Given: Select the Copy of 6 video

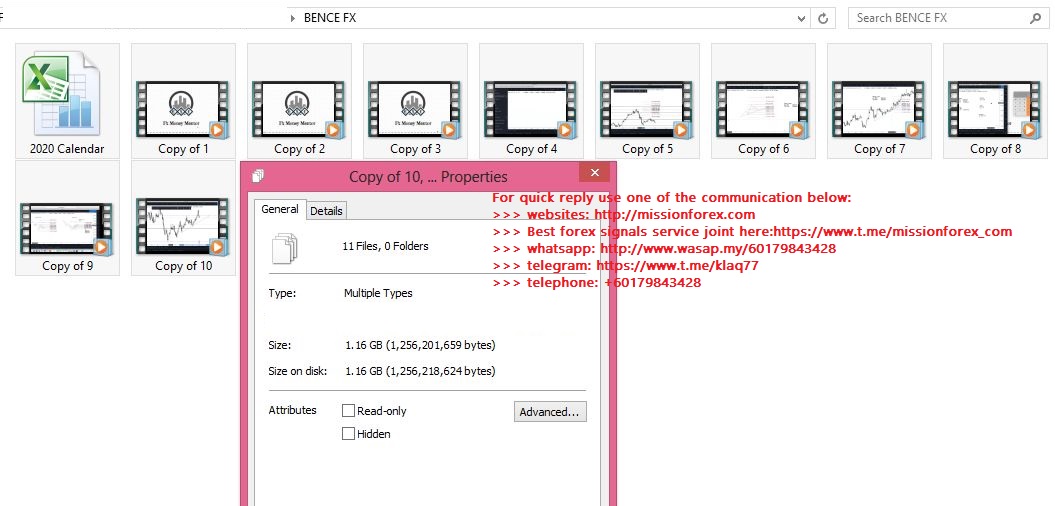Looking at the screenshot, I should coord(763,101).
